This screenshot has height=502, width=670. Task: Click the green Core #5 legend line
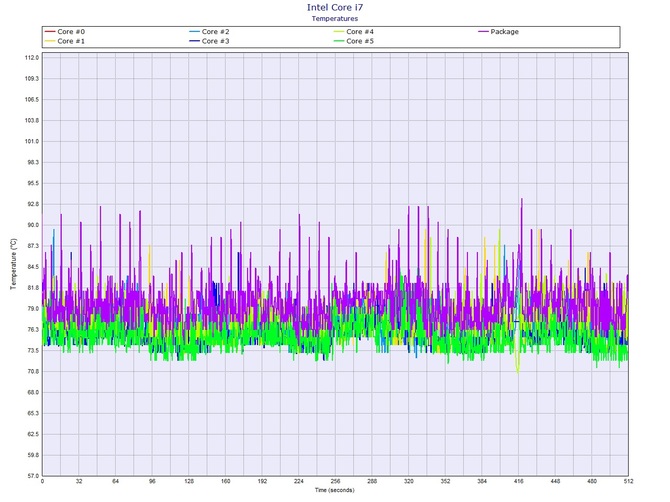[x=339, y=41]
